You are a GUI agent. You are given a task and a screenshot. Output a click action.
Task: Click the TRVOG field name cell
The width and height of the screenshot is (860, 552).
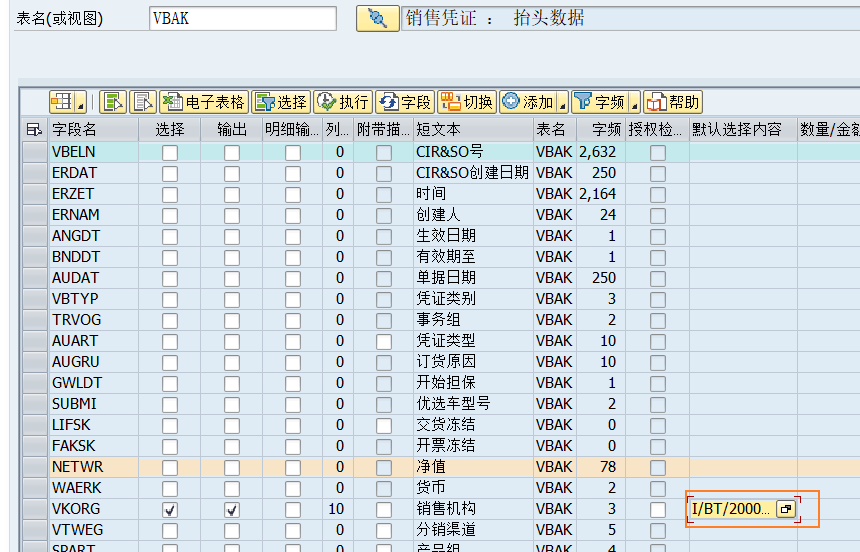pos(93,320)
